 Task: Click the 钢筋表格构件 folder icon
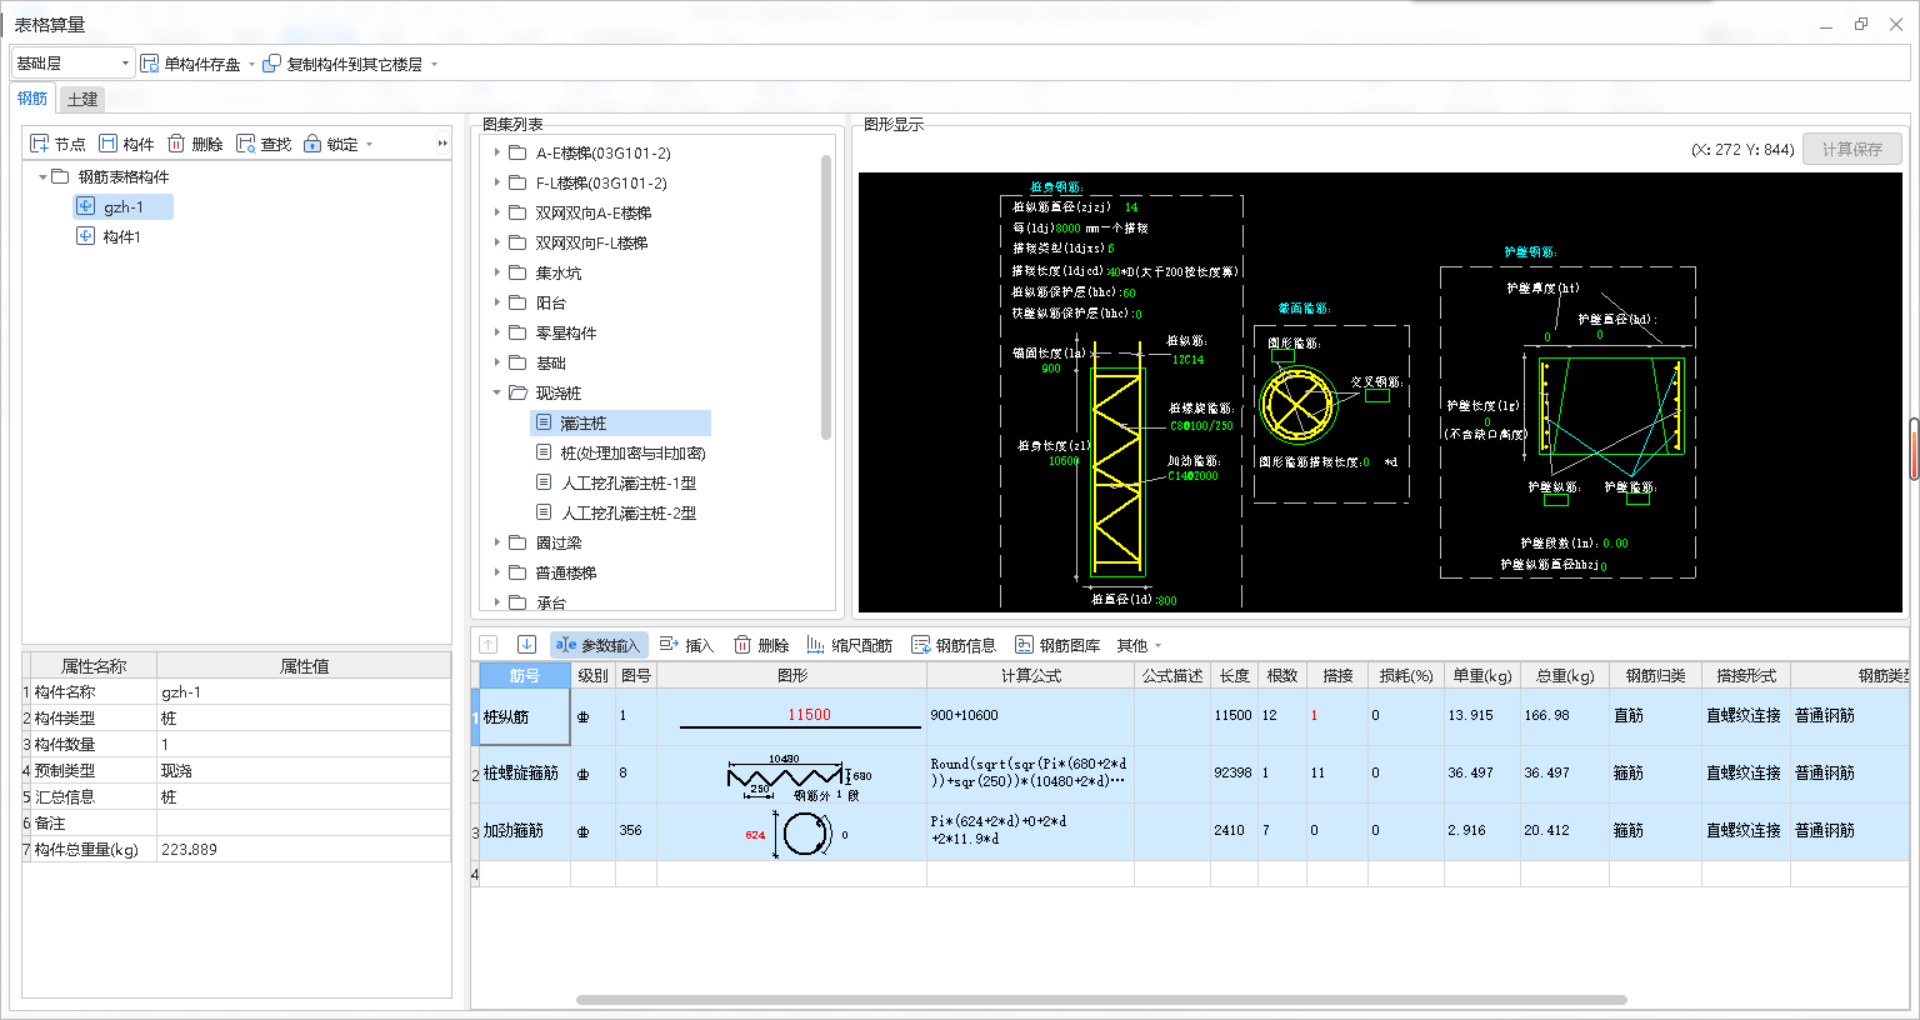click(x=60, y=177)
